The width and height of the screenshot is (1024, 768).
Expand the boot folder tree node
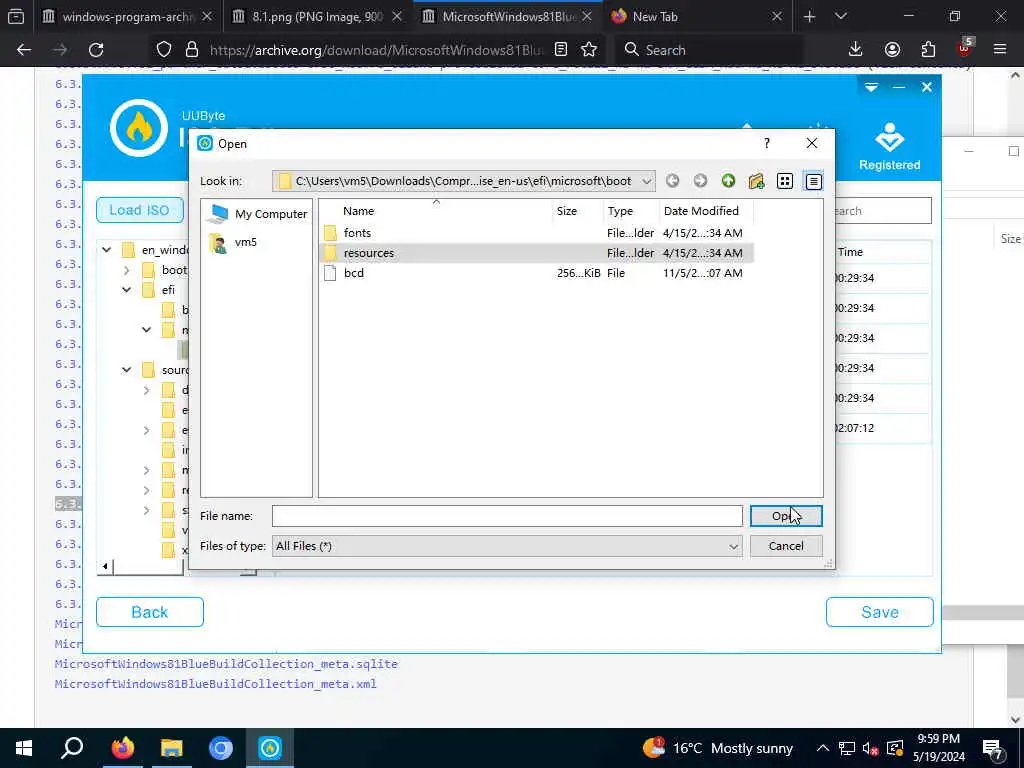pyautogui.click(x=127, y=270)
